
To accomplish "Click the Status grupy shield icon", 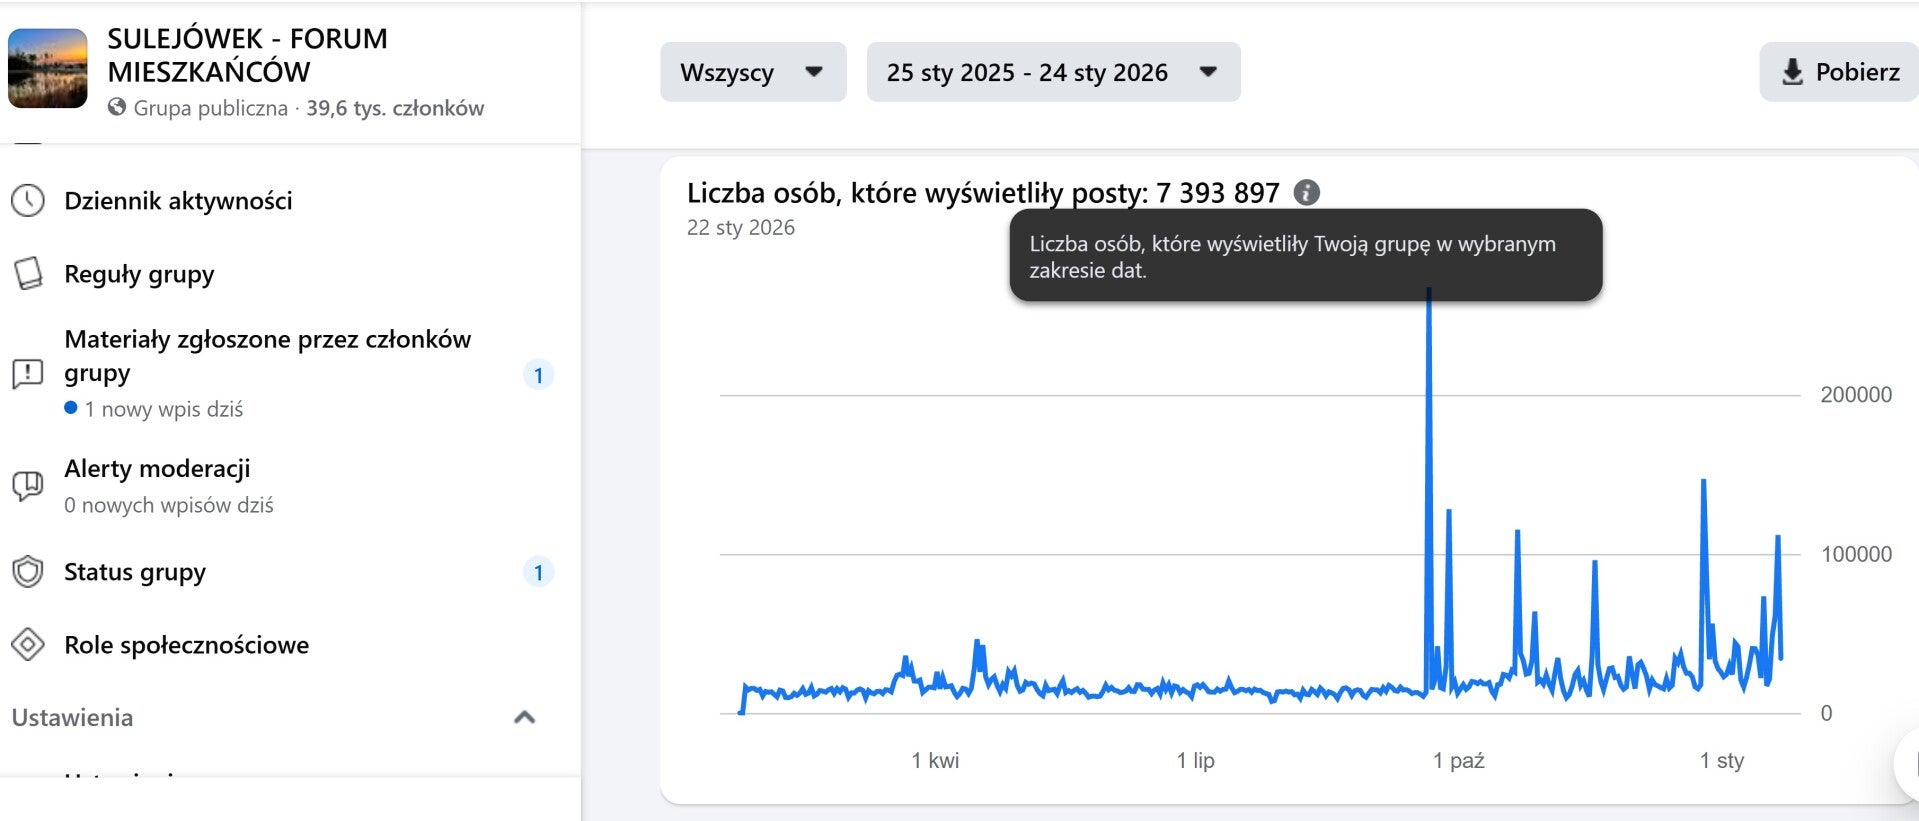I will pyautogui.click(x=28, y=572).
